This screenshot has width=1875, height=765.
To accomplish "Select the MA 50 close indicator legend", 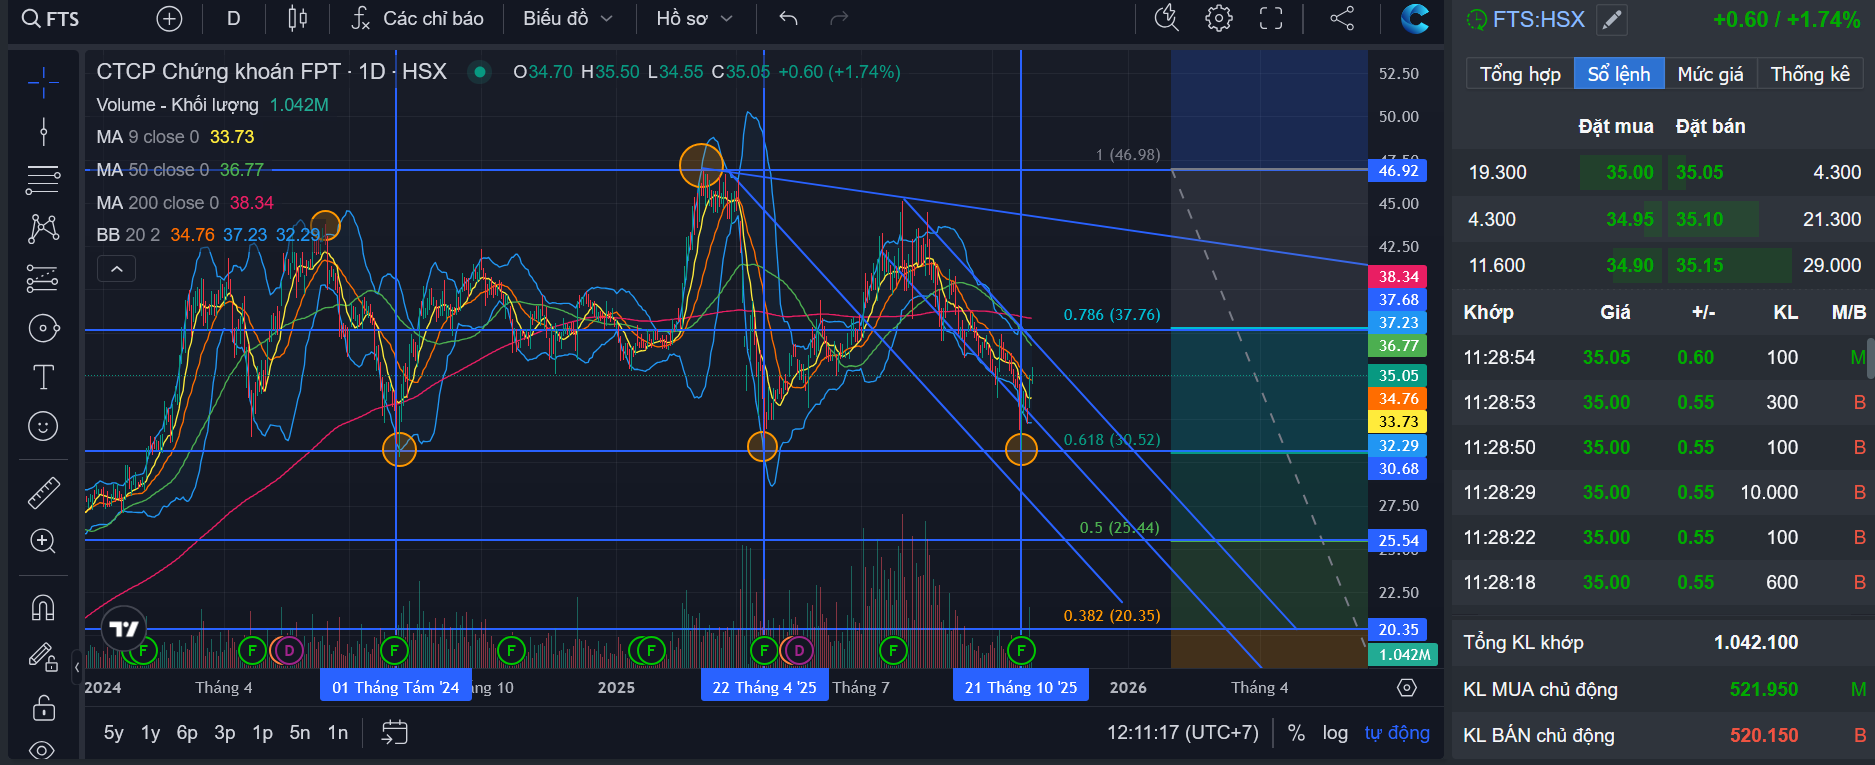I will (180, 170).
